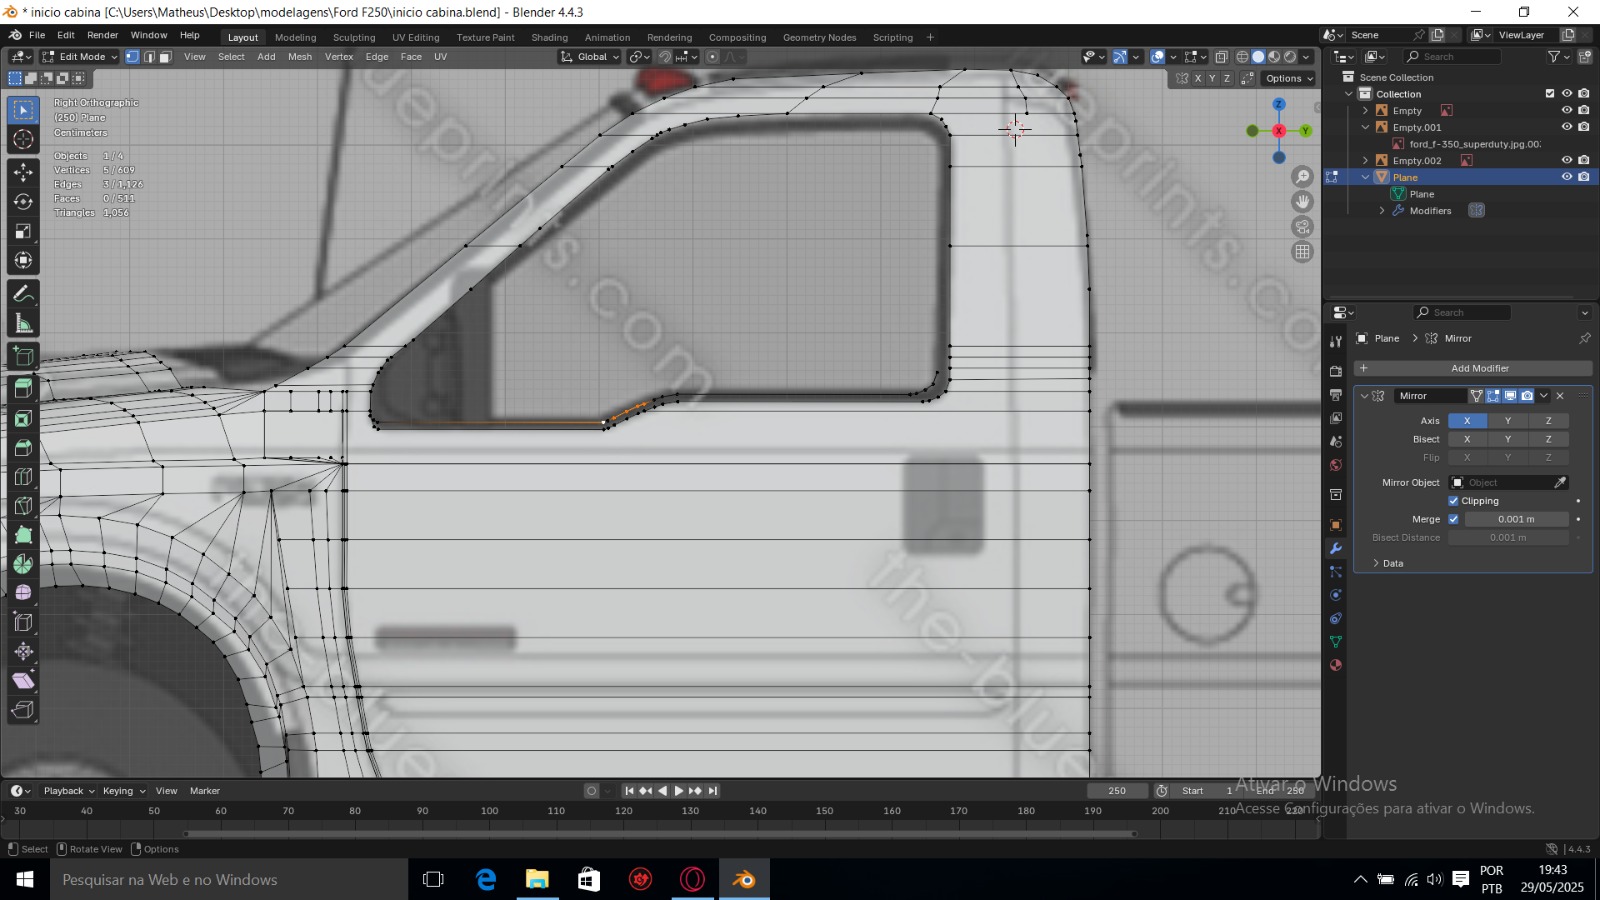
Task: Click the current frame 250 field
Action: tap(1117, 791)
